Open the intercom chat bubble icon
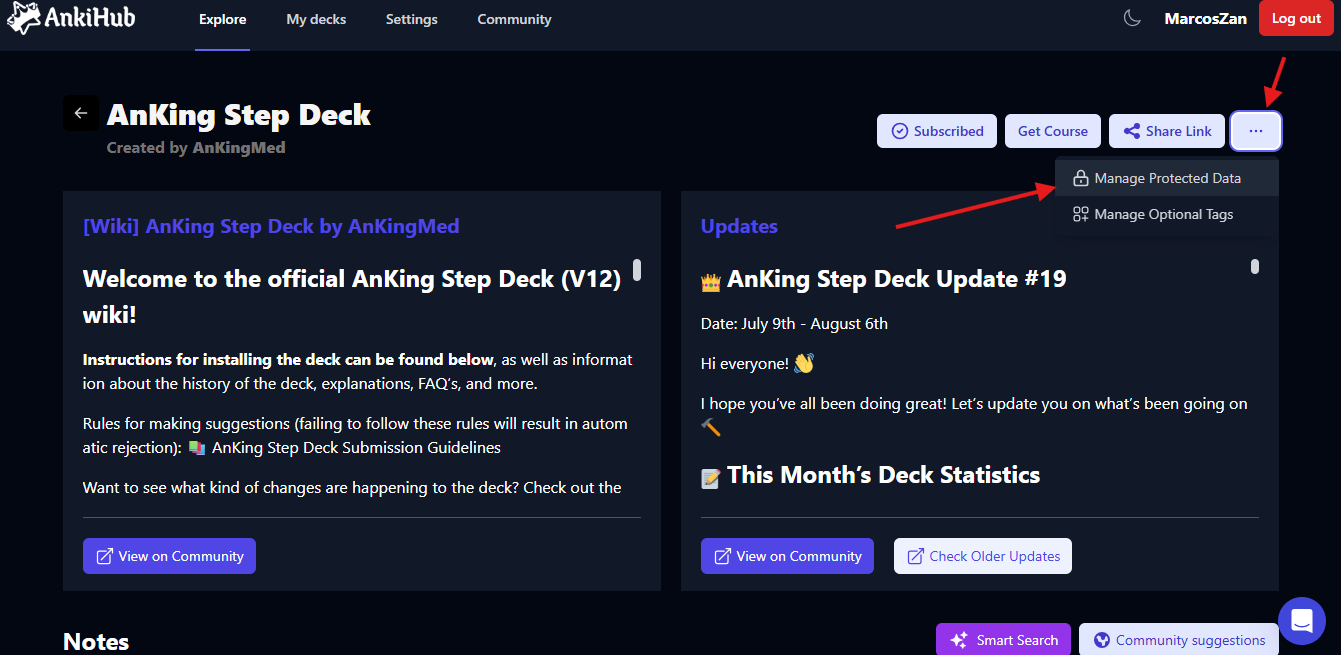 coord(1301,621)
